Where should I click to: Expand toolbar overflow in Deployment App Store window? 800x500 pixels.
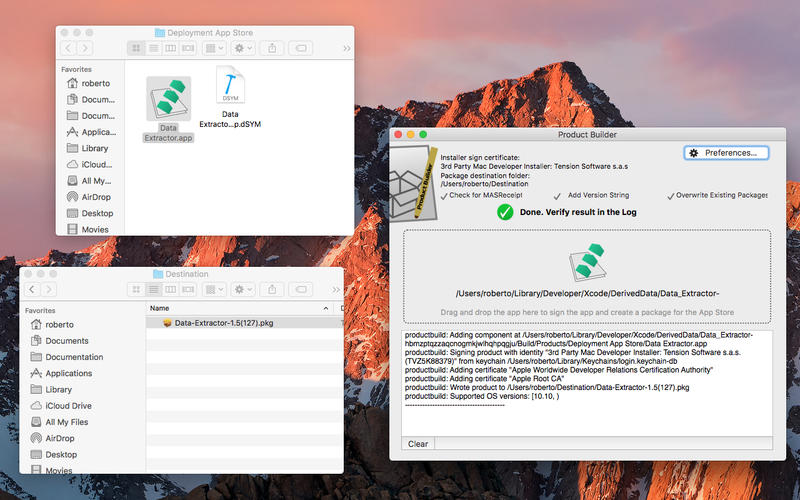coord(347,48)
